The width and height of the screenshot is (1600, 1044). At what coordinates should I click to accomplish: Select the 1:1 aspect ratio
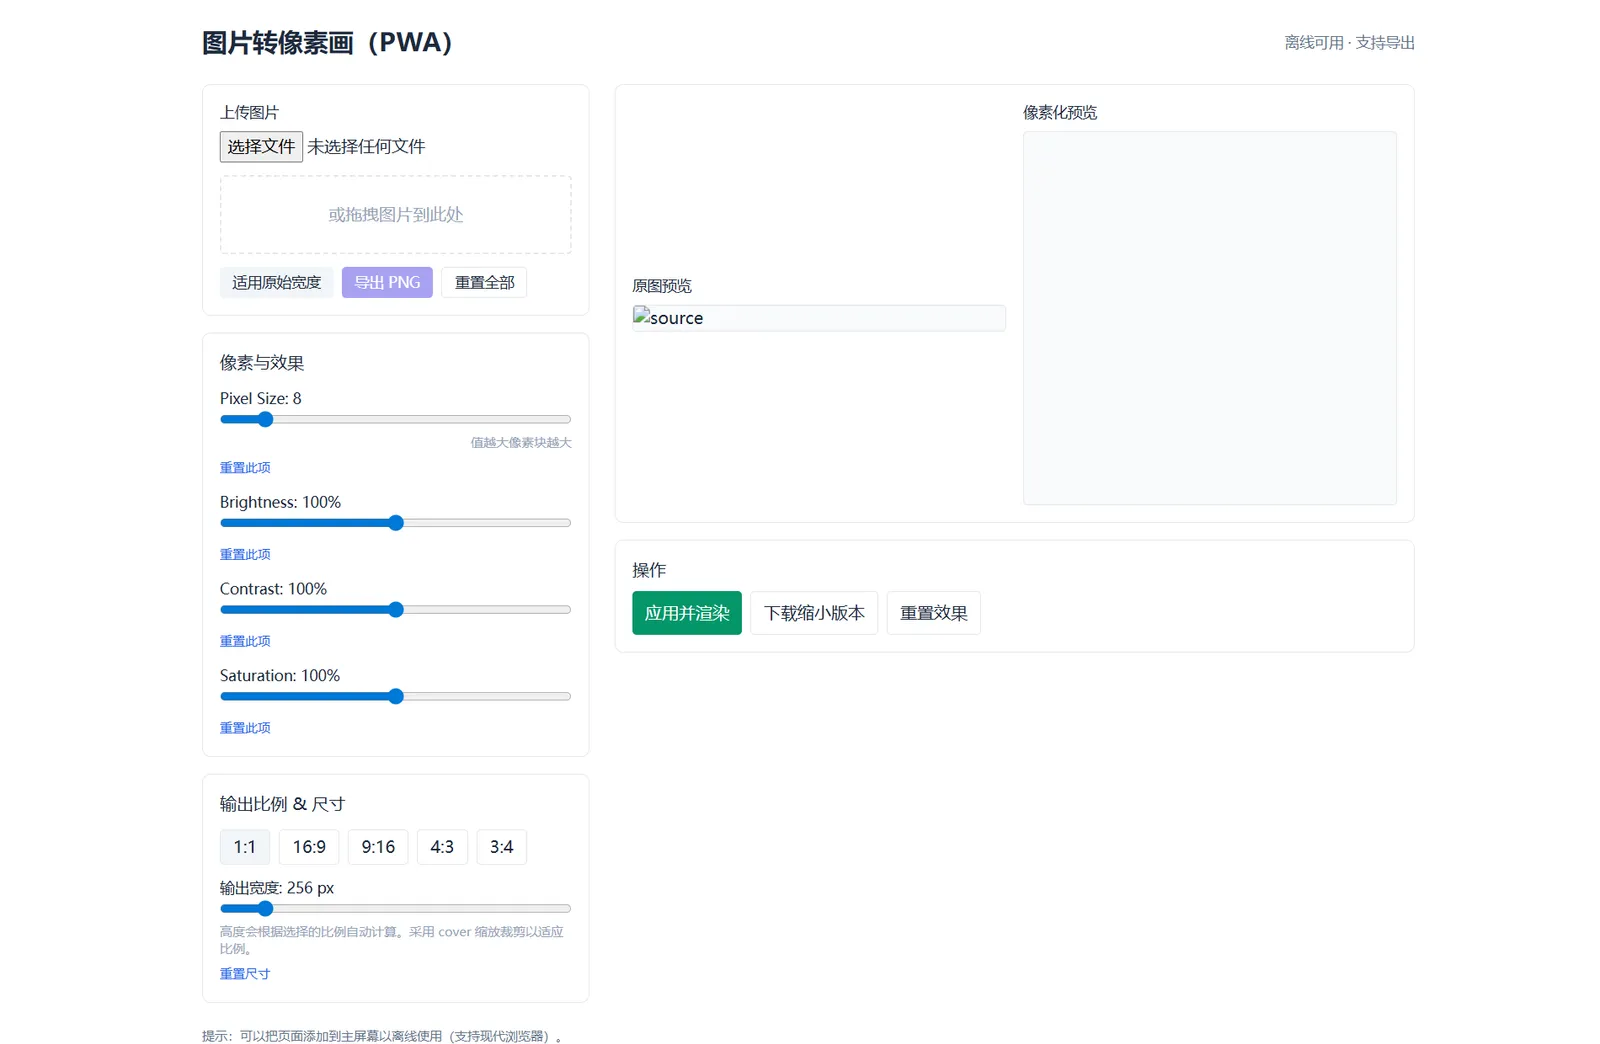coord(245,847)
